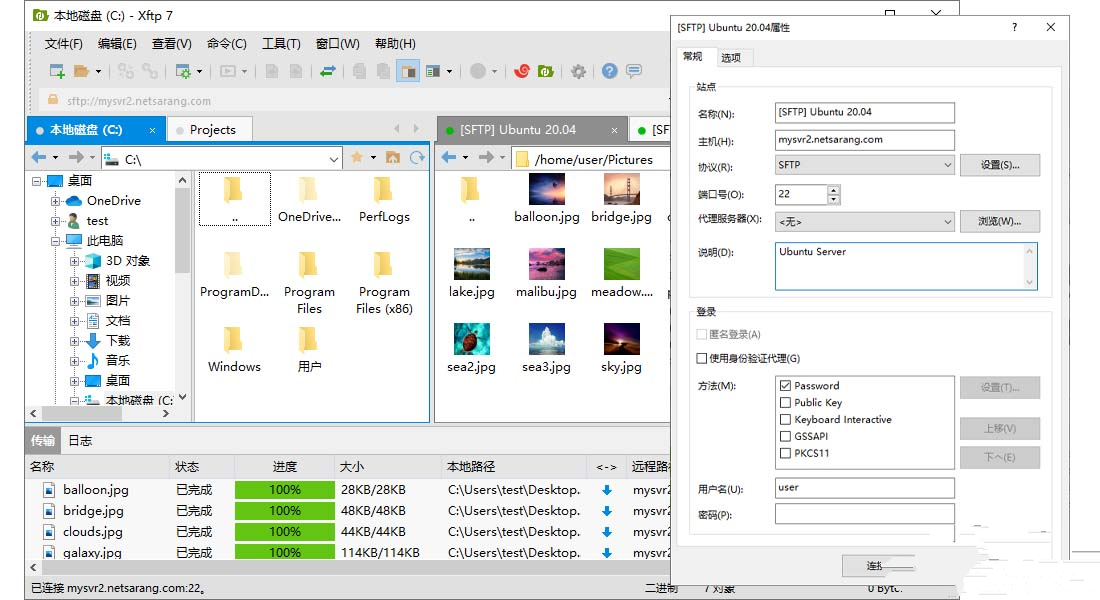Close the [SFTP] Ubuntu 20.04 tab
1100x600 pixels.
point(615,130)
